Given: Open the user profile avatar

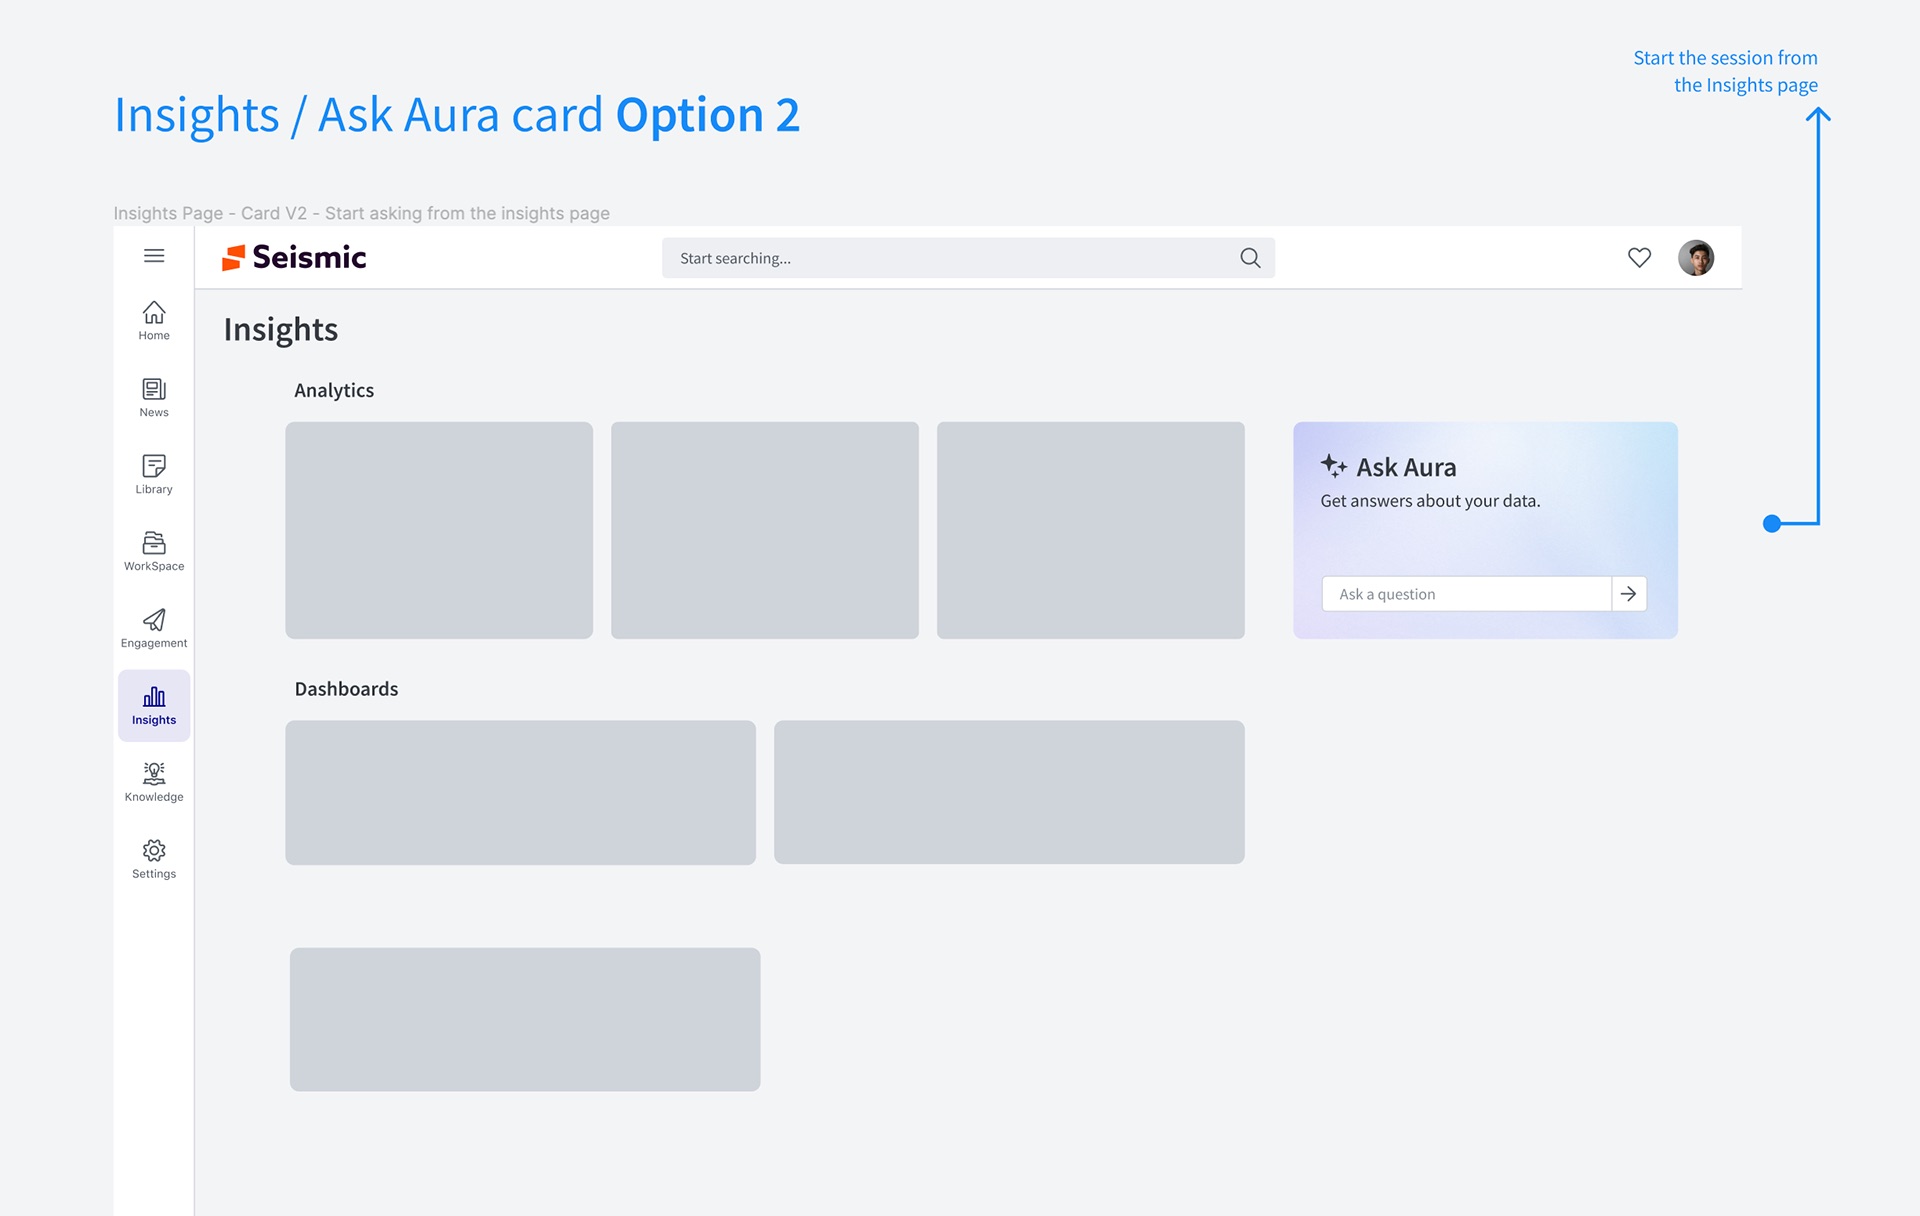Looking at the screenshot, I should (x=1696, y=258).
